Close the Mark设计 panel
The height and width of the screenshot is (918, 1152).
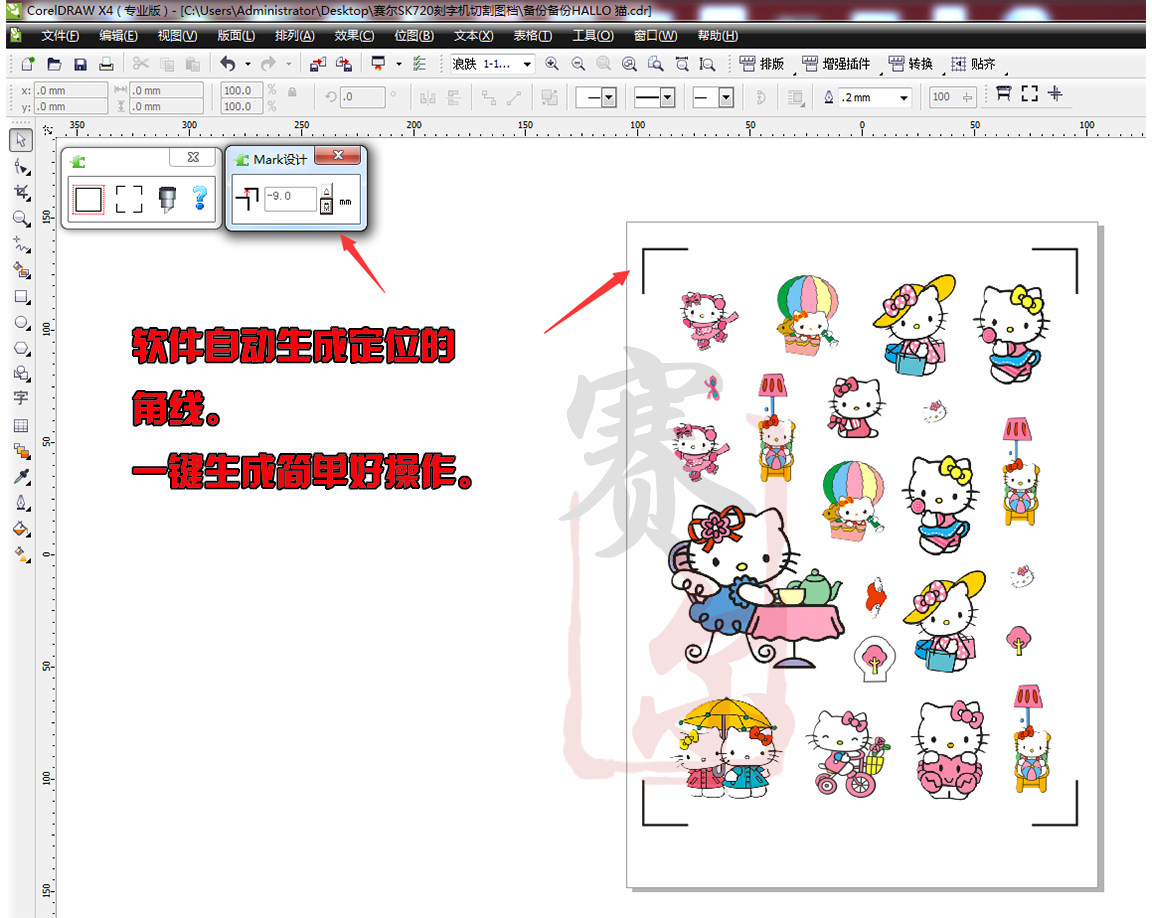pos(338,155)
